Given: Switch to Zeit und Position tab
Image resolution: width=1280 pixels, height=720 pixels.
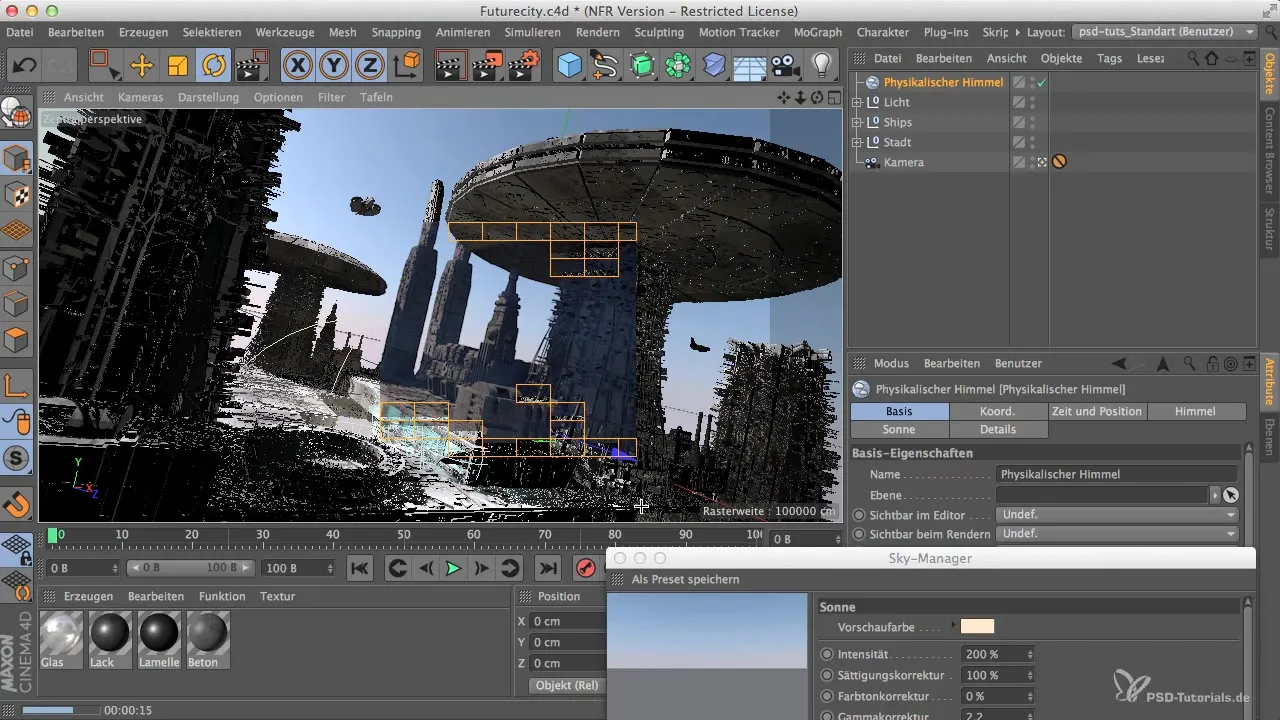Looking at the screenshot, I should coord(1097,411).
